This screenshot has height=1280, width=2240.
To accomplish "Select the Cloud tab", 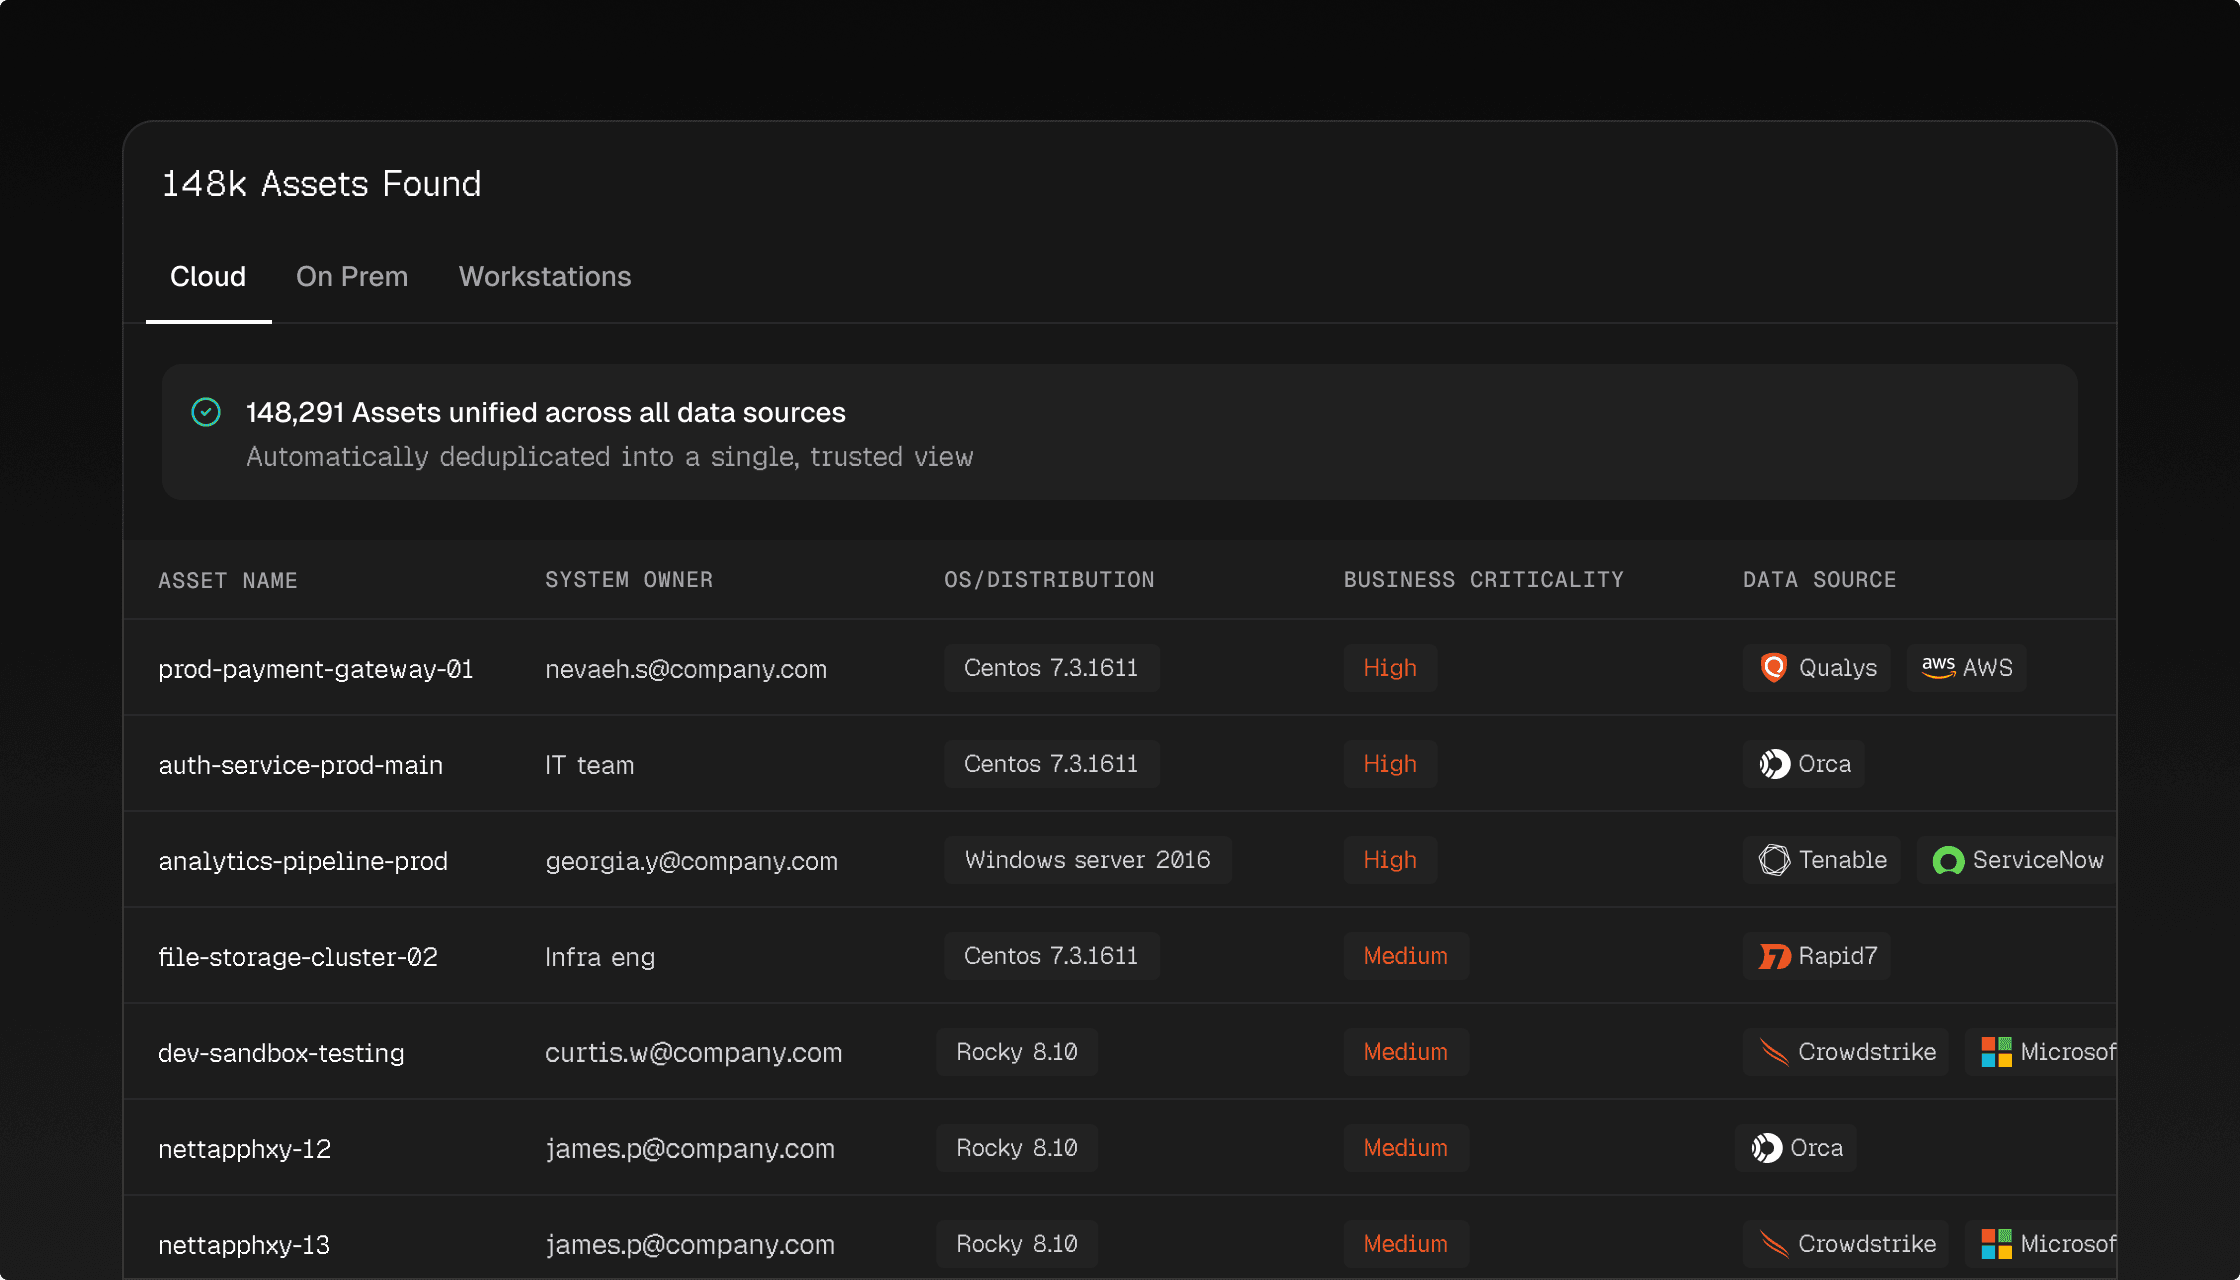I will click(208, 277).
